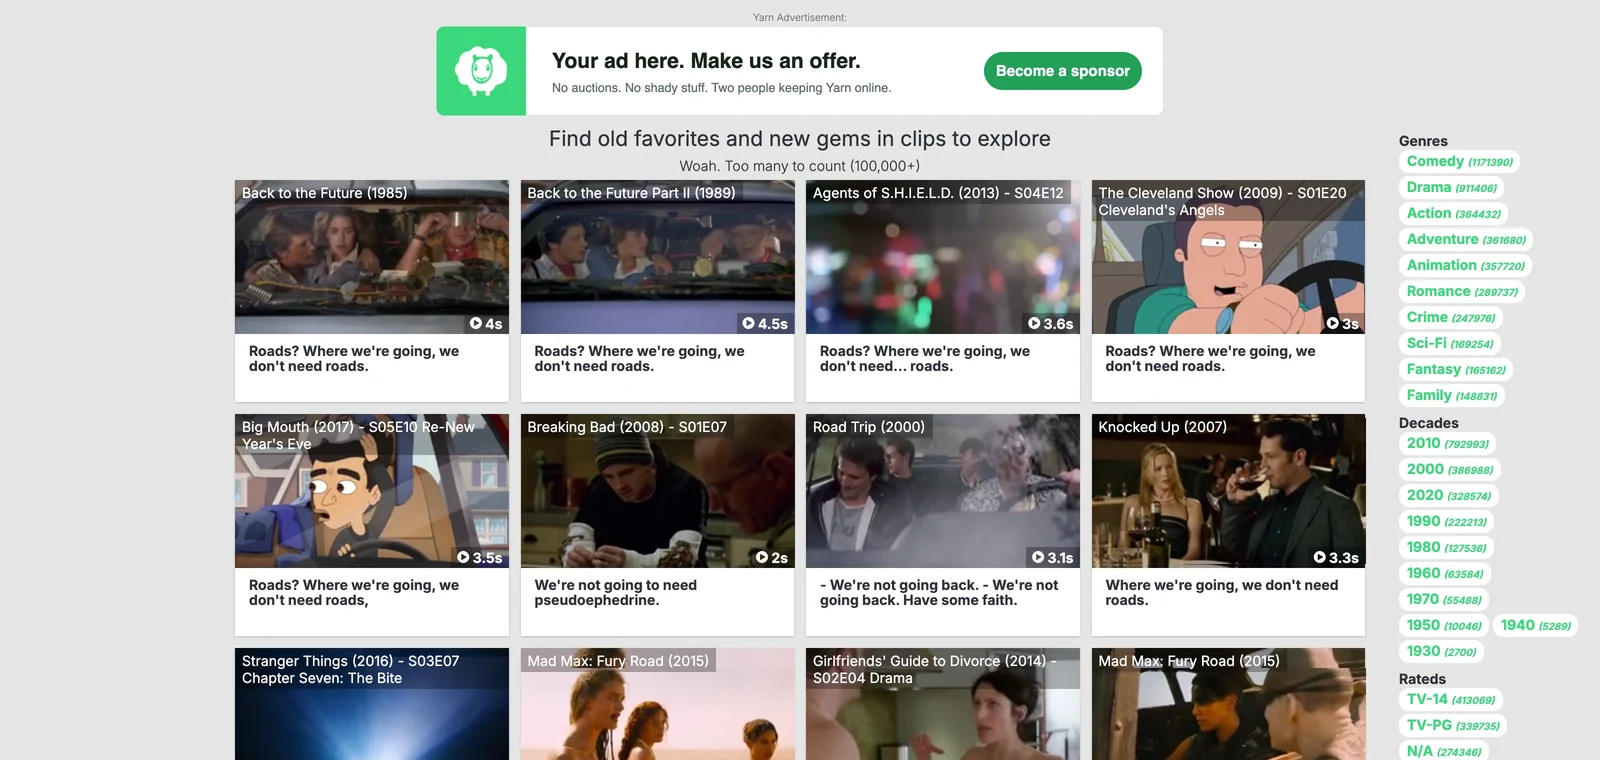Click 'Roads? Where we're going, we don't need... roads.'
Viewport: 1600px width, 760px height.
click(925, 359)
